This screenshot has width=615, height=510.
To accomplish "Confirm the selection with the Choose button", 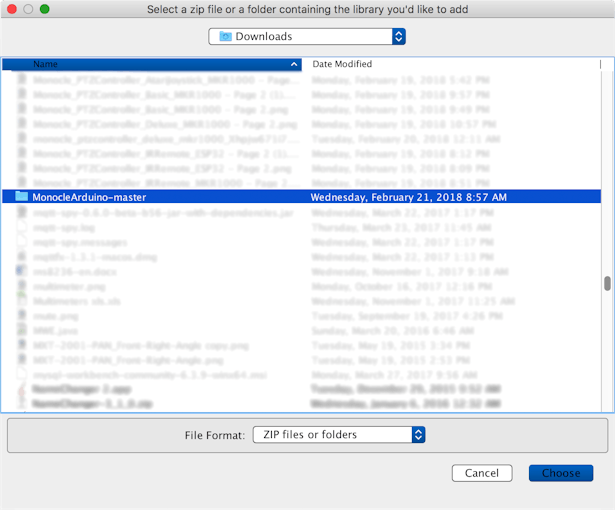I will point(561,473).
